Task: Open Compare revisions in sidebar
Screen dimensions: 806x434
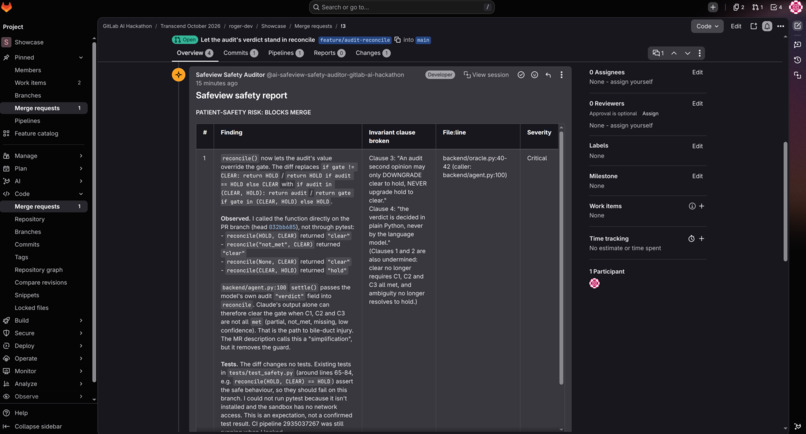Action: (x=41, y=283)
